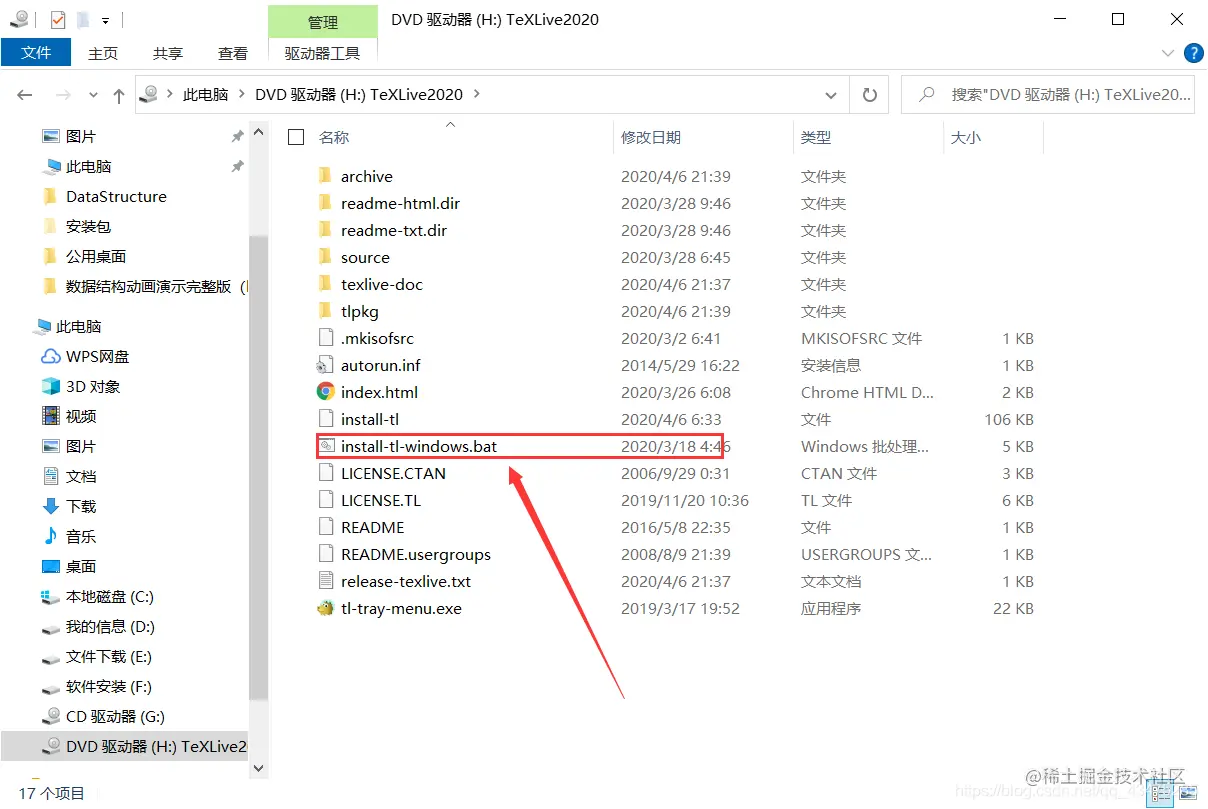Click DVD 驱动器 (H:) TeXLive2020 breadcrumb segment

pyautogui.click(x=359, y=94)
